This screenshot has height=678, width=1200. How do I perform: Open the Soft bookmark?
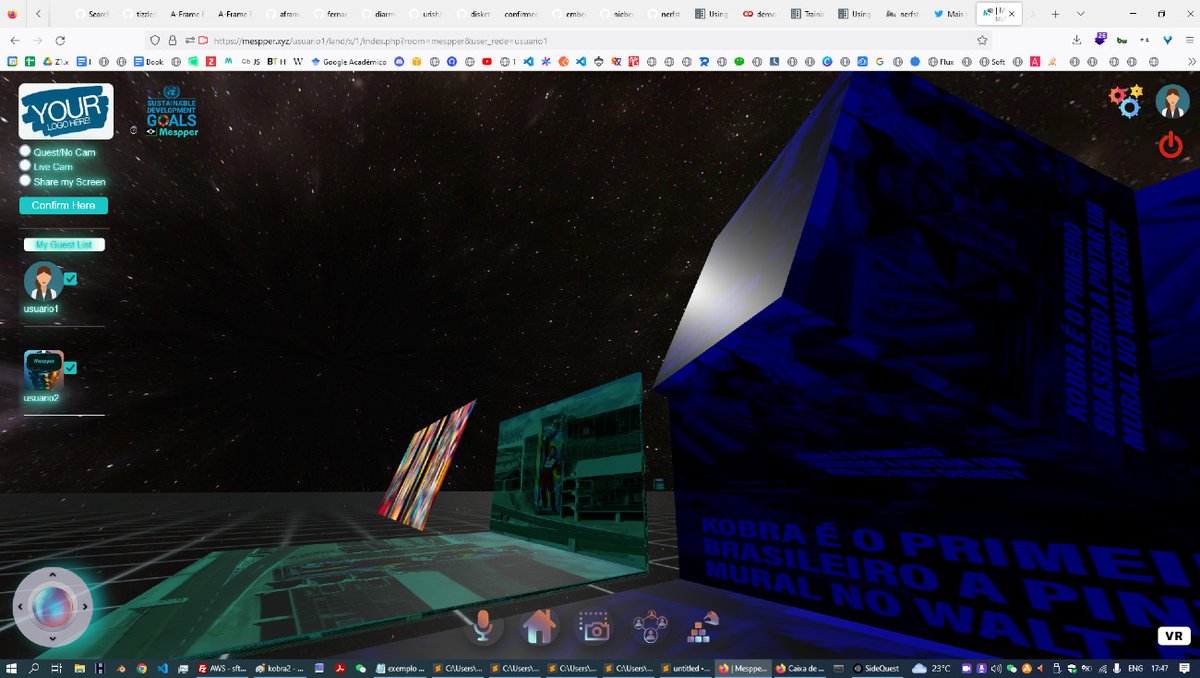point(990,61)
